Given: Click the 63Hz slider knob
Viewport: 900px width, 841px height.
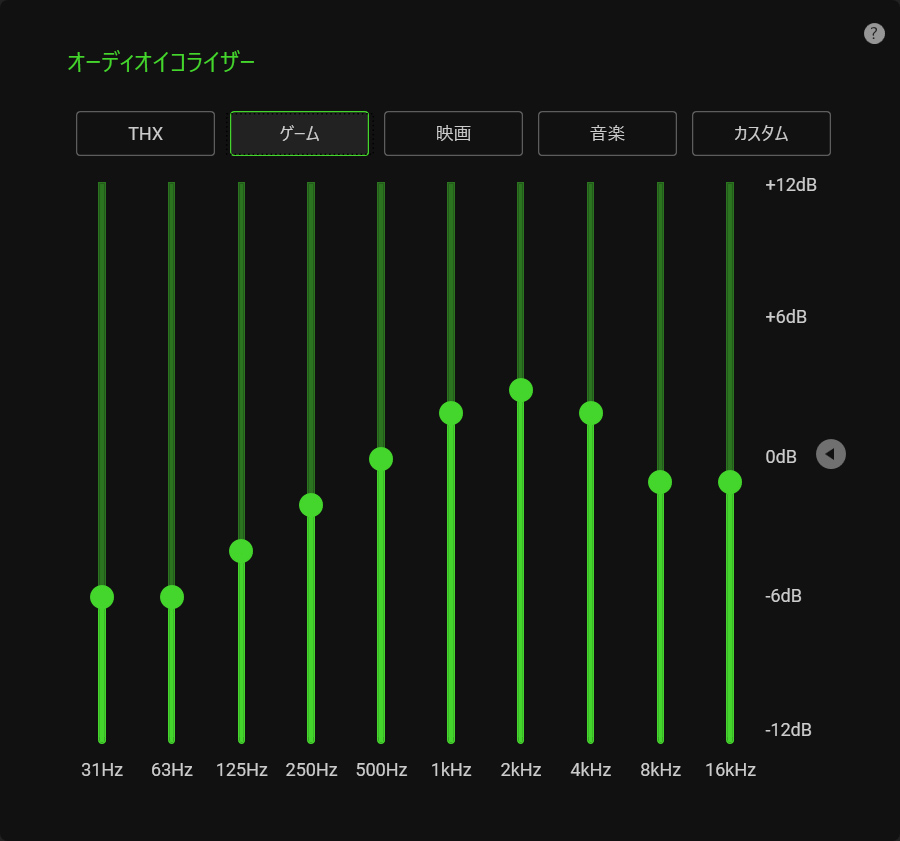Looking at the screenshot, I should (172, 597).
